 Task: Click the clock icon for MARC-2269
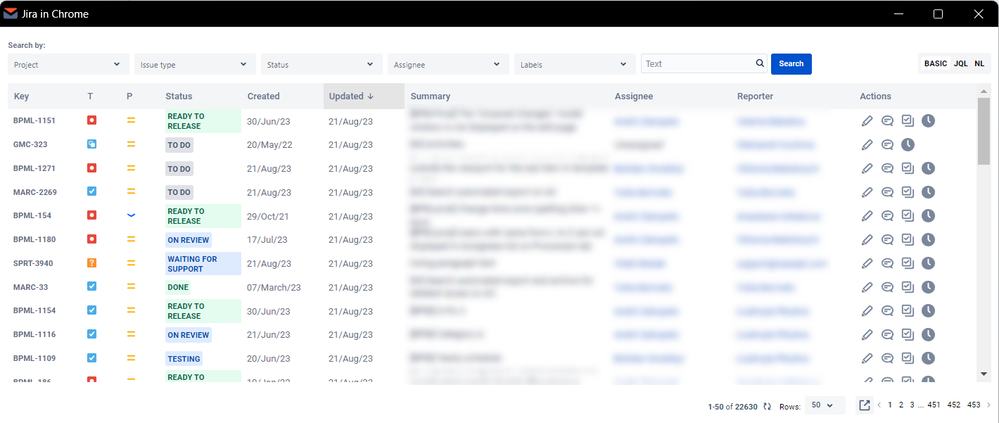[x=928, y=192]
